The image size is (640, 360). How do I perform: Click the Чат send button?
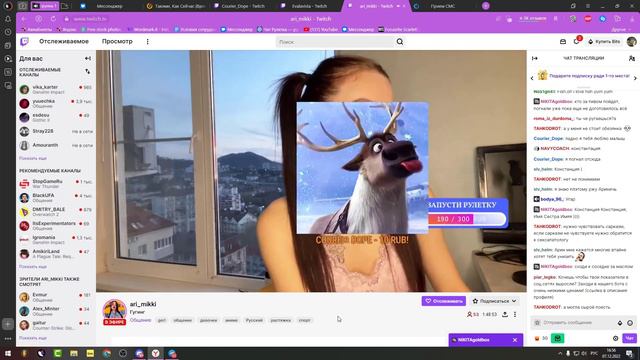[x=629, y=338]
